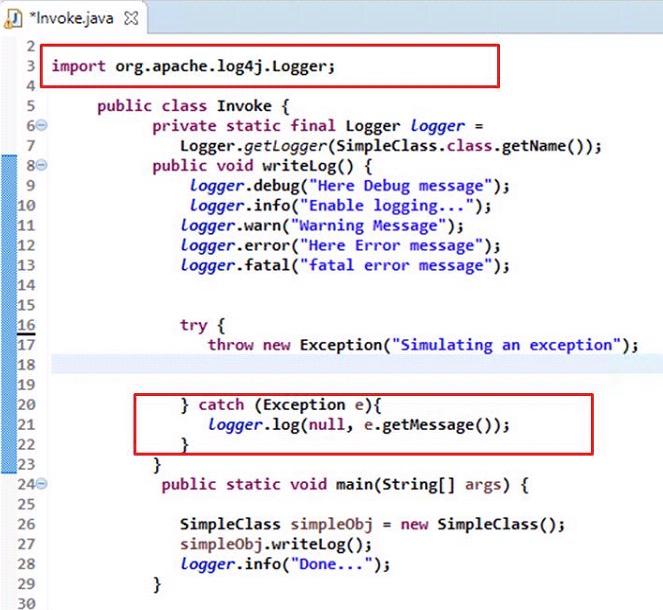Click the Java file icon on the Invoke.java tab

coord(15,17)
